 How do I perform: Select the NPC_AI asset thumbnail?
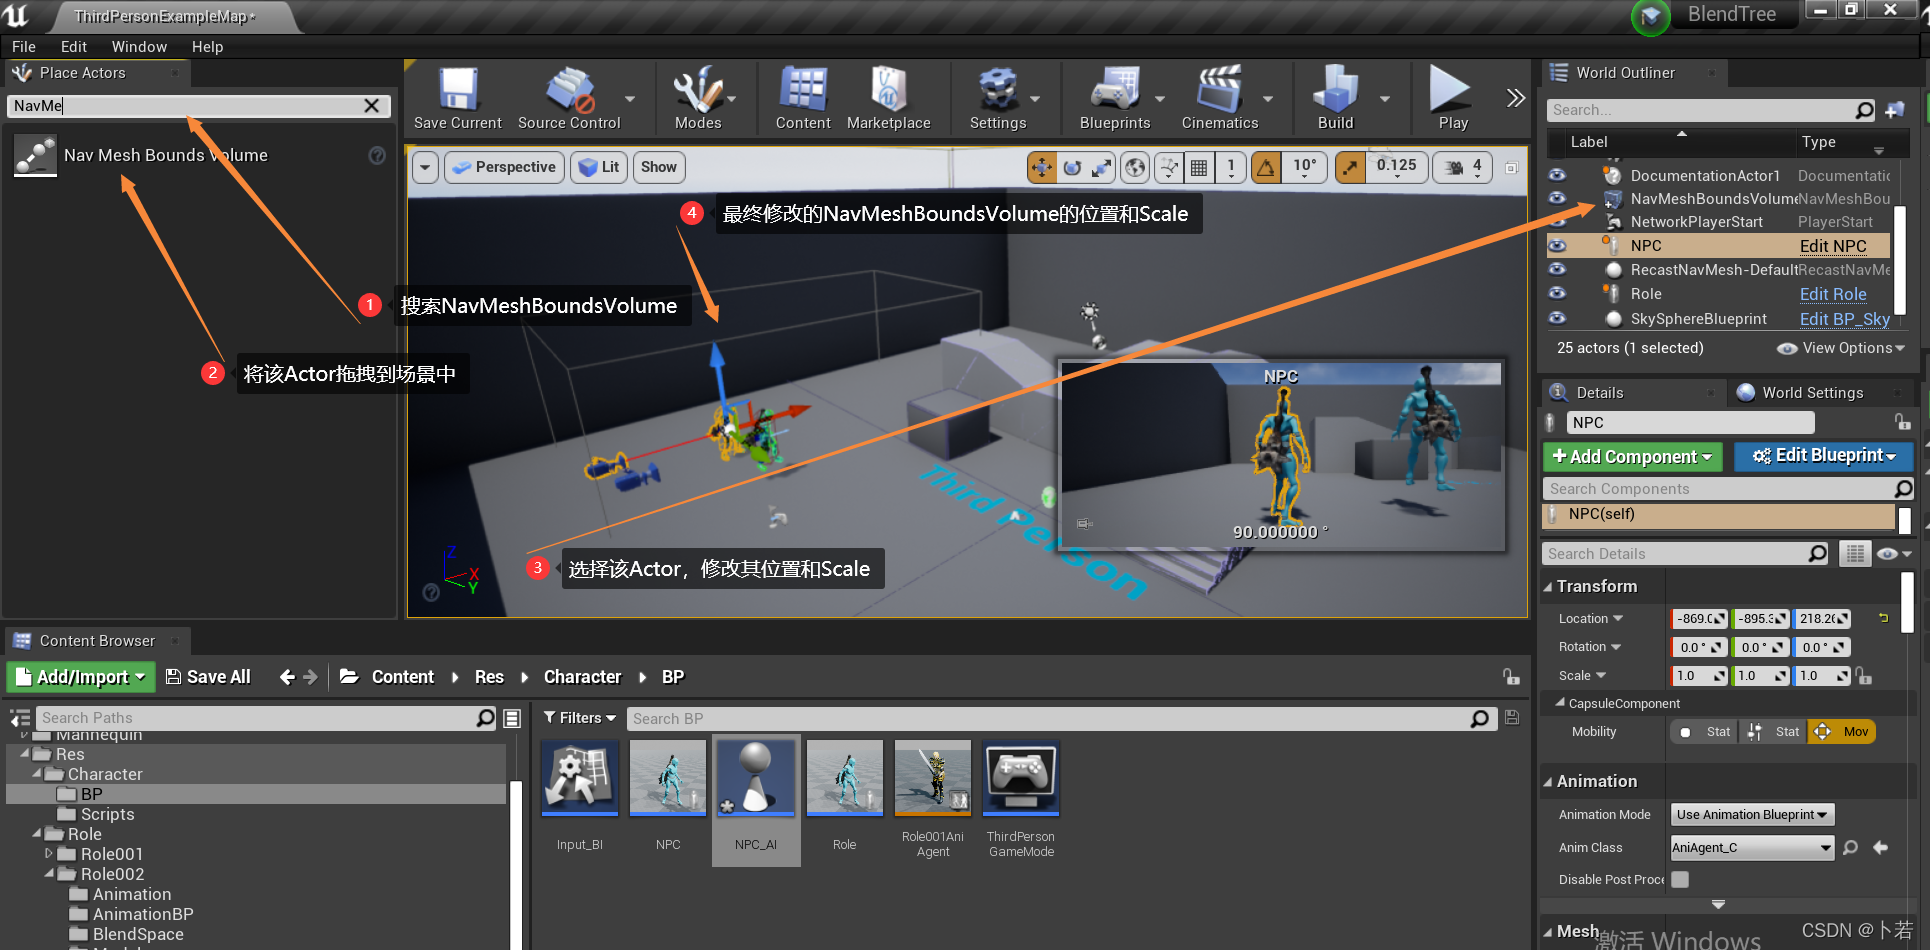pyautogui.click(x=756, y=778)
